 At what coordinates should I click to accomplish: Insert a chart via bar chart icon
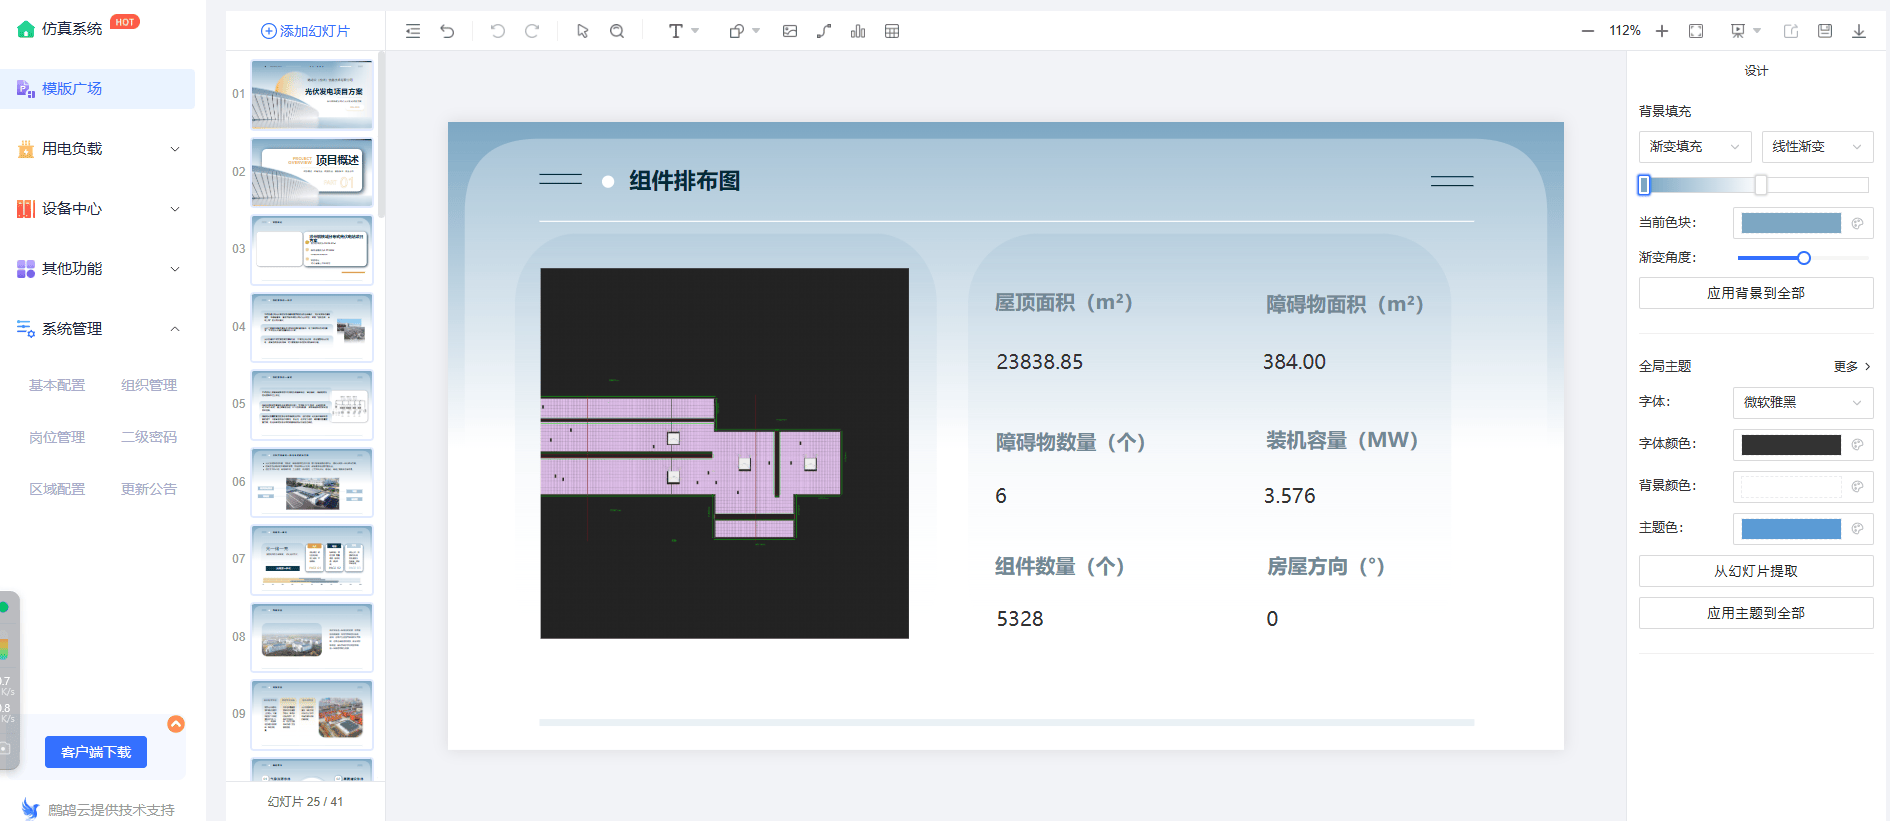858,31
